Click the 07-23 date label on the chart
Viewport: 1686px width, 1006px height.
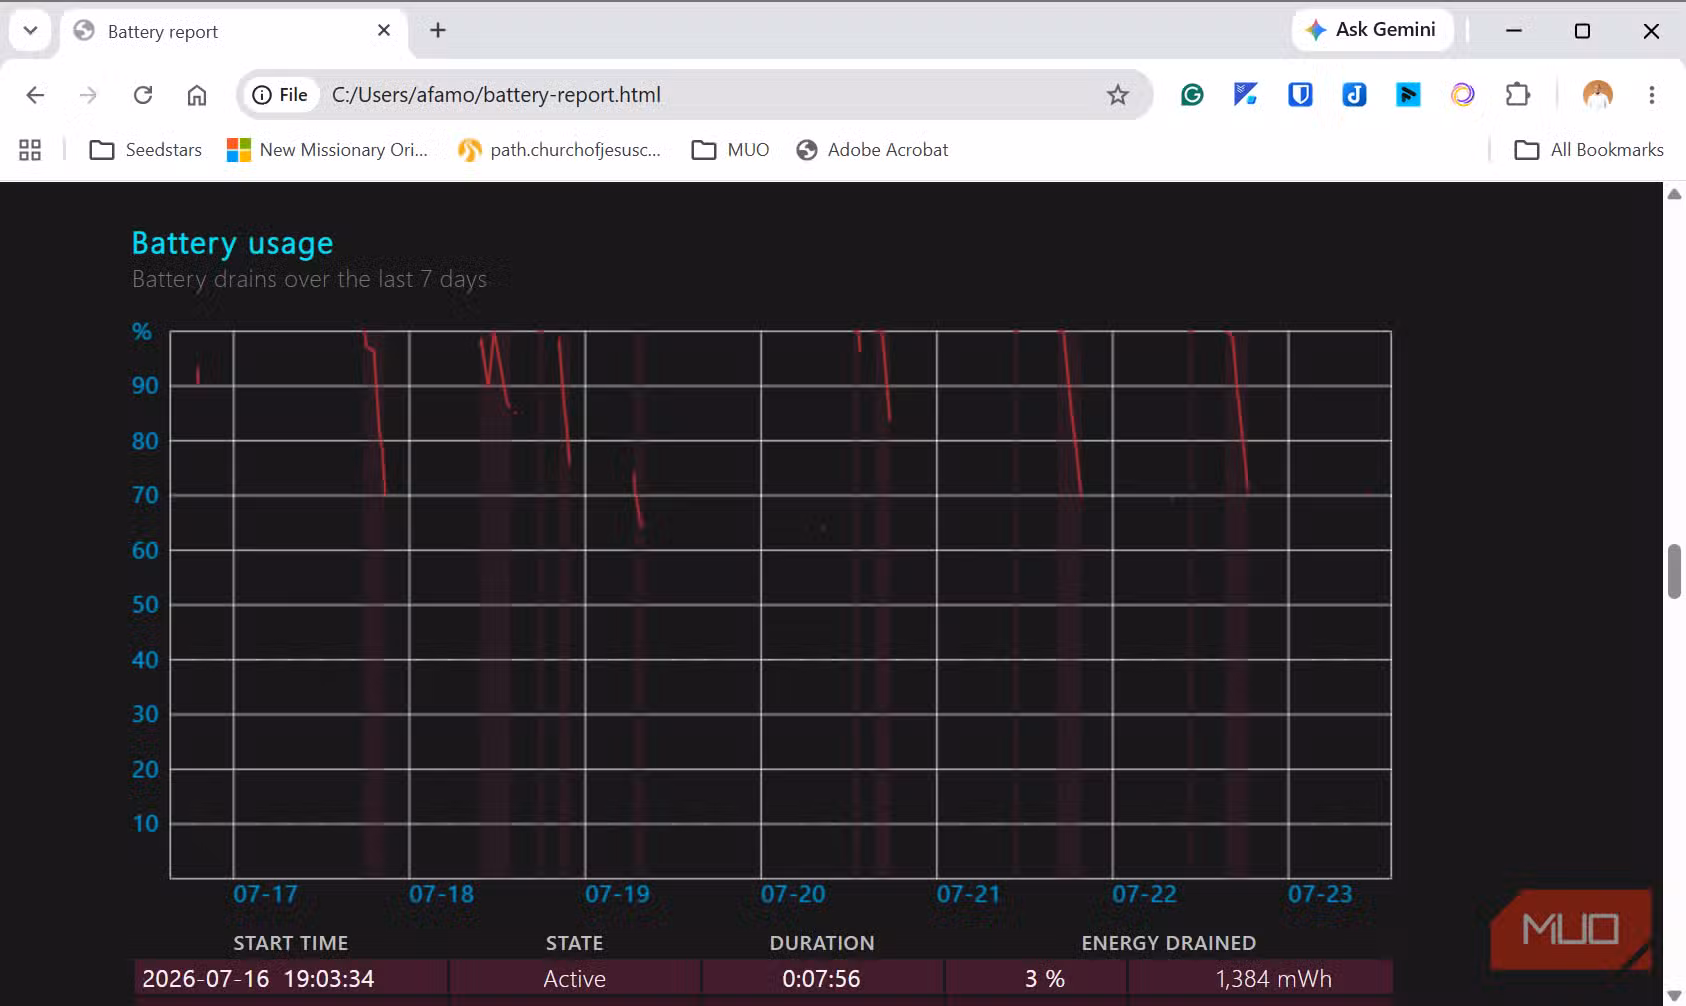pyautogui.click(x=1320, y=894)
